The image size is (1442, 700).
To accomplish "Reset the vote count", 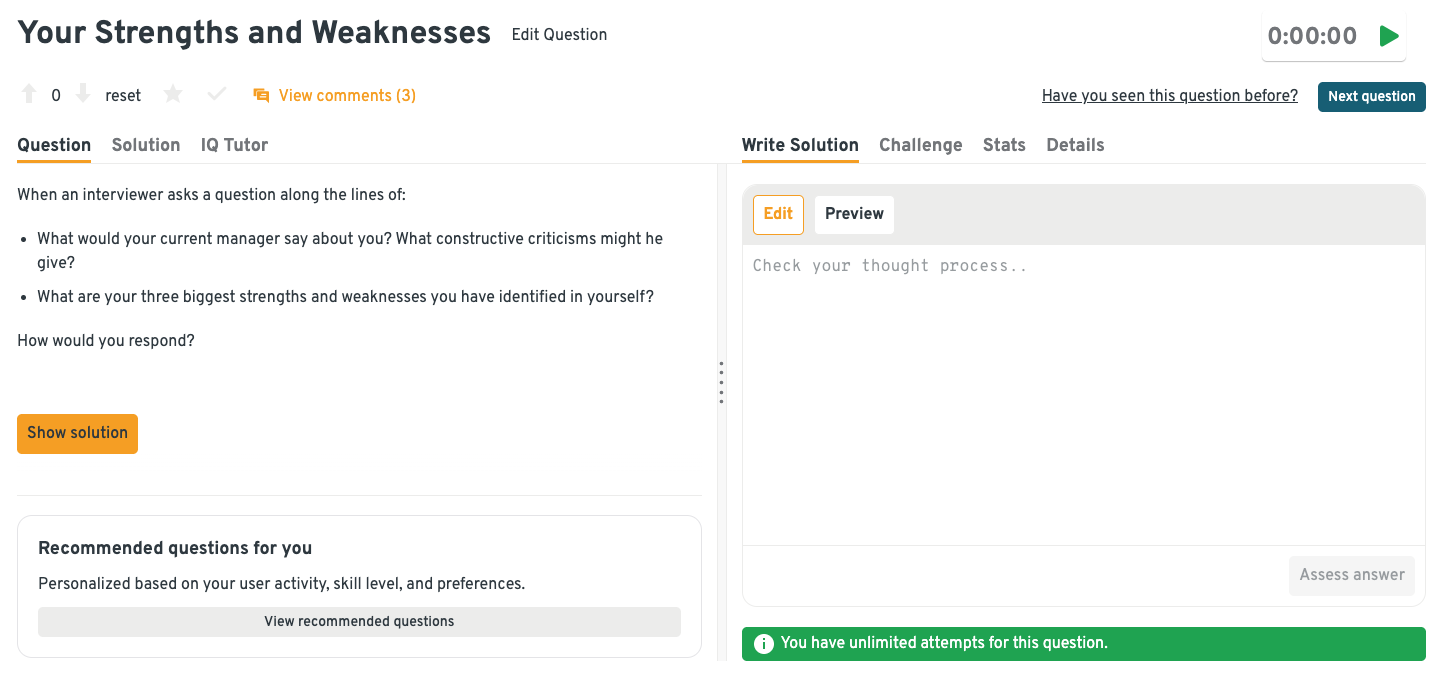I will 123,96.
